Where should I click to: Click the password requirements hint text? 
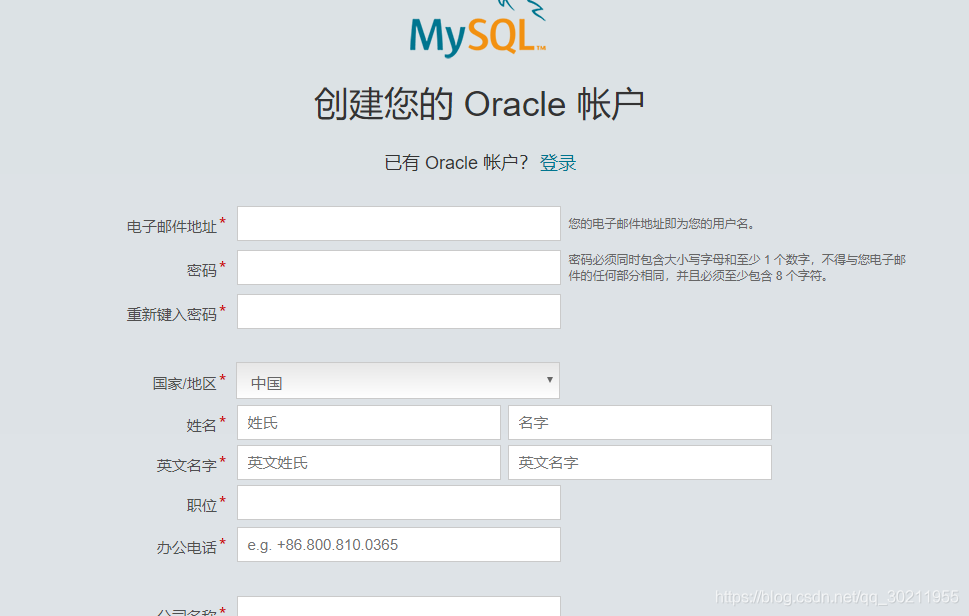coord(737,268)
